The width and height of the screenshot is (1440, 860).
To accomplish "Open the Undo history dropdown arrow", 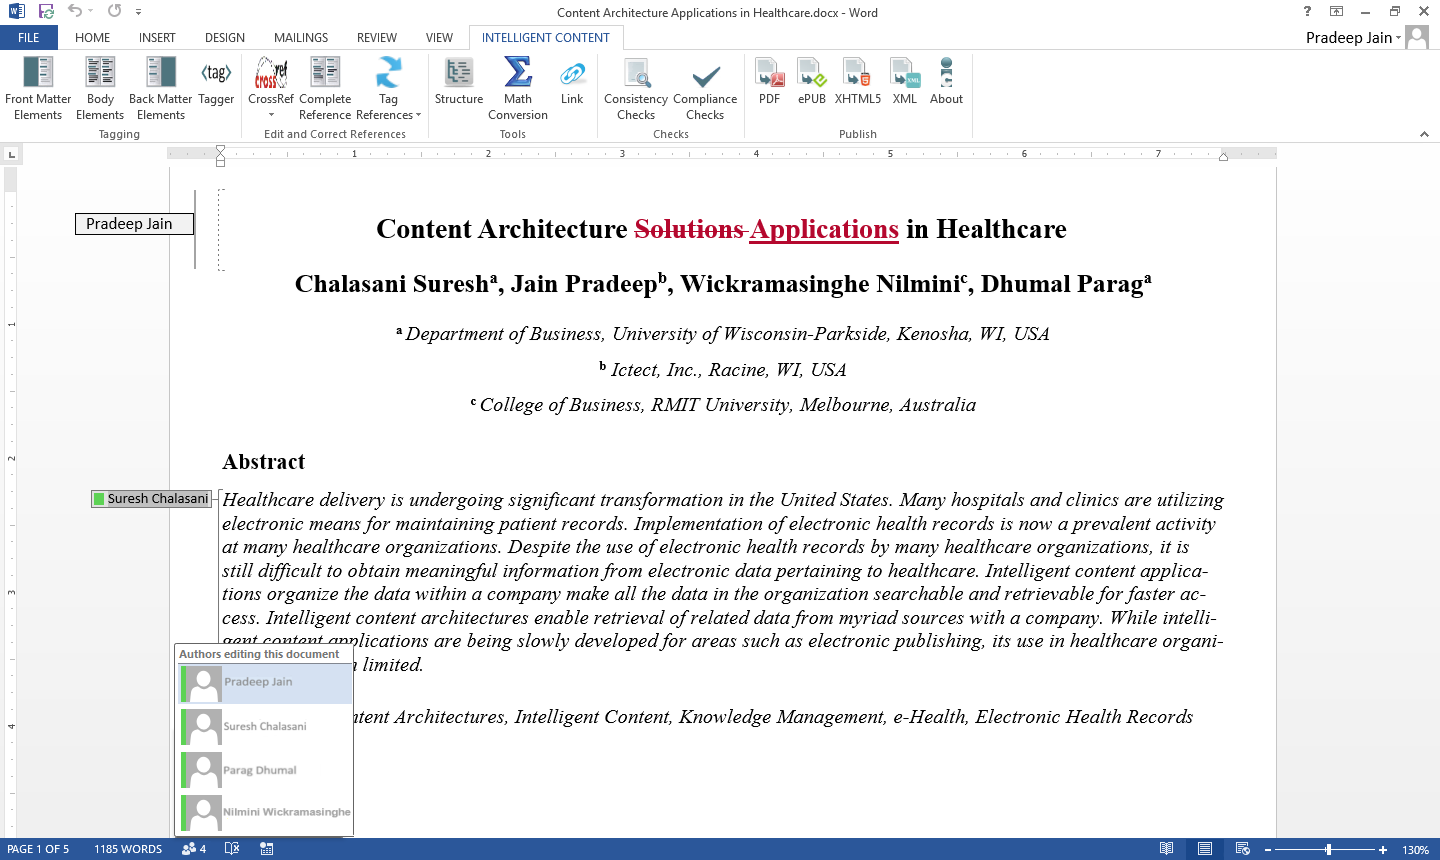I will (x=90, y=11).
